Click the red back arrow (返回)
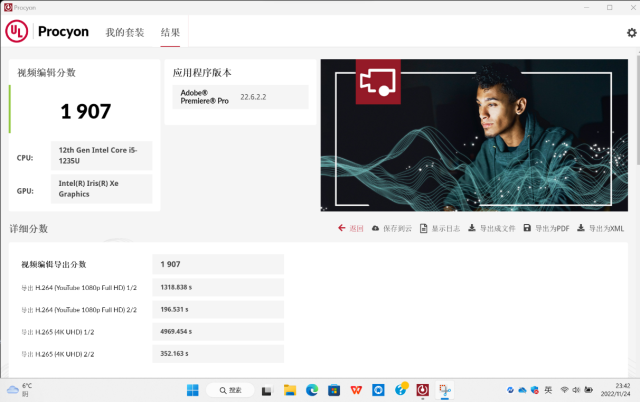Image resolution: width=640 pixels, height=402 pixels. pyautogui.click(x=342, y=228)
